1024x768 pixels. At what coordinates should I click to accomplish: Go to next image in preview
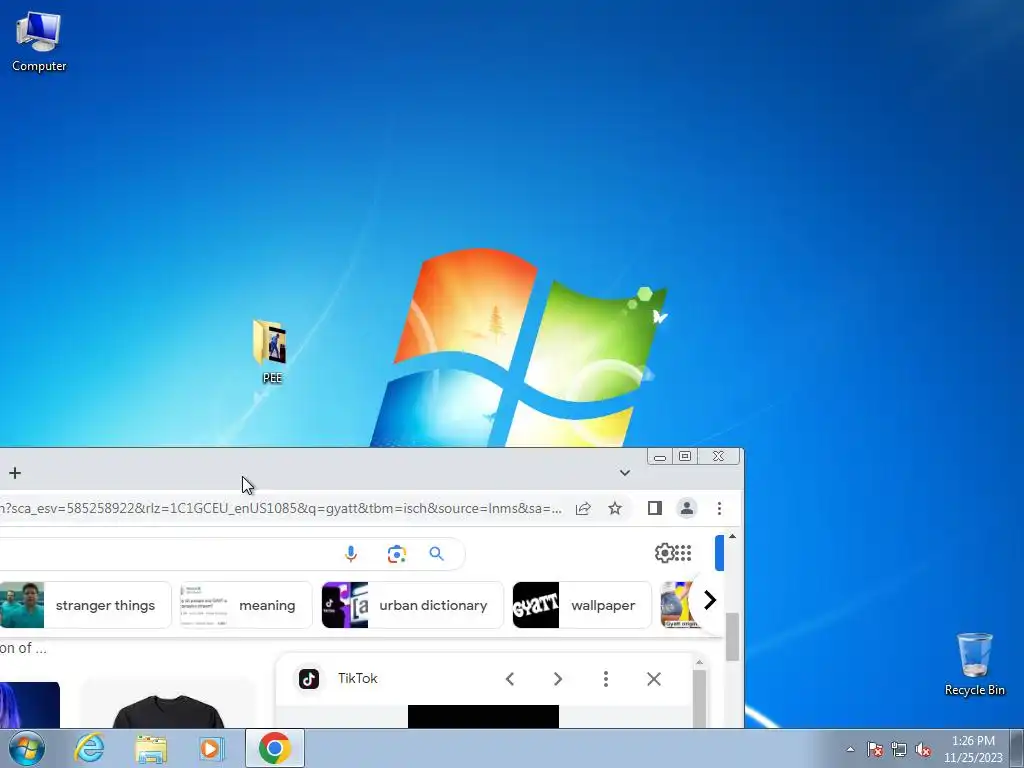point(557,679)
